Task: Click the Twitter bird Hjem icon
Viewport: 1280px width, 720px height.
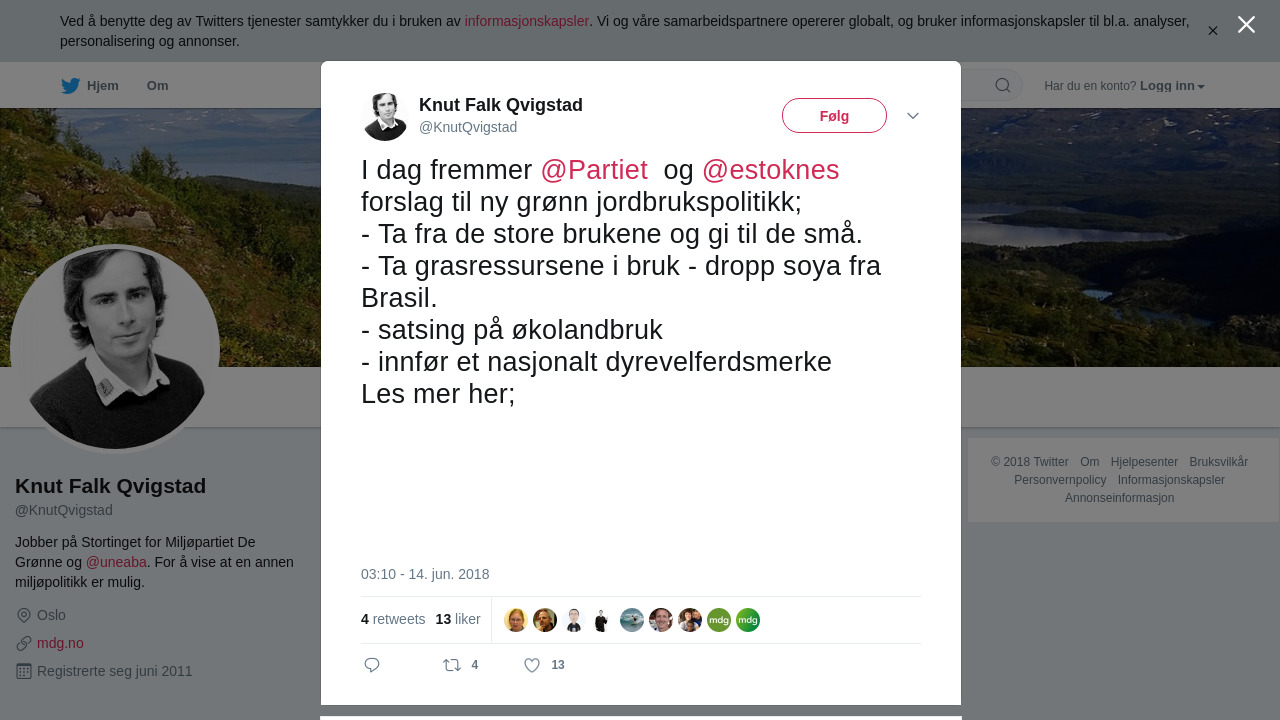Action: coord(70,86)
